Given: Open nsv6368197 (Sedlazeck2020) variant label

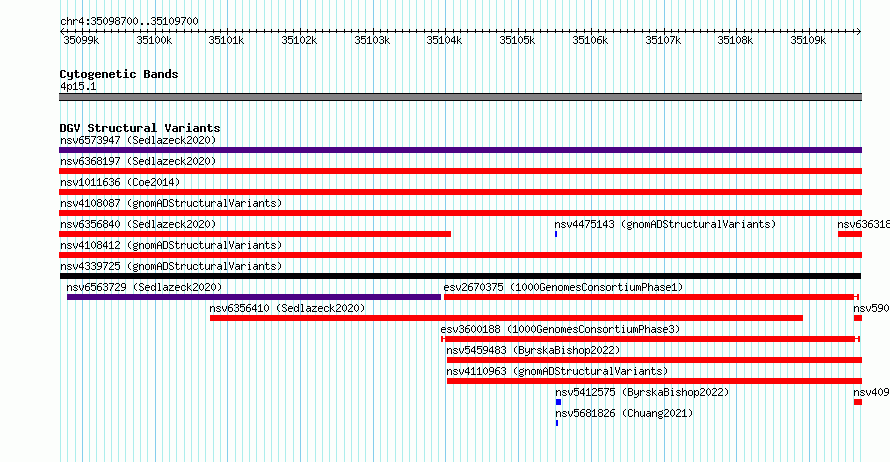Looking at the screenshot, I should coord(138,161).
